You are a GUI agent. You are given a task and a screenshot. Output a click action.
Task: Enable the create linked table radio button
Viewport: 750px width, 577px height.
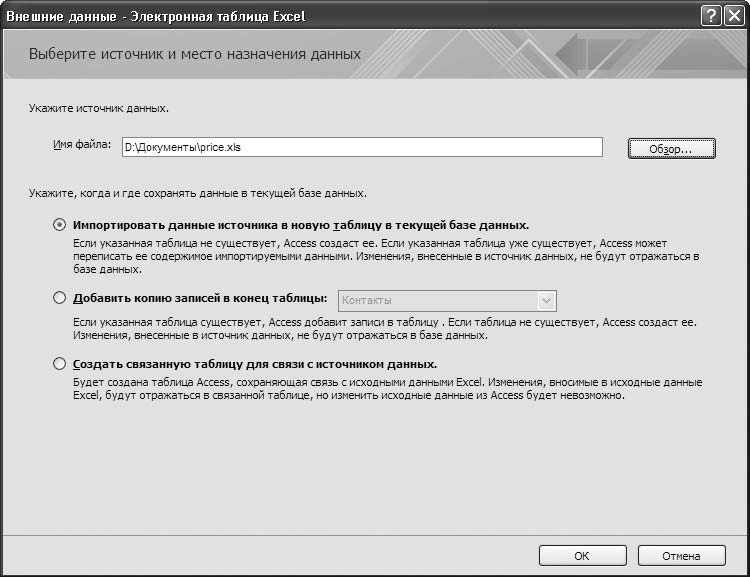(60, 364)
